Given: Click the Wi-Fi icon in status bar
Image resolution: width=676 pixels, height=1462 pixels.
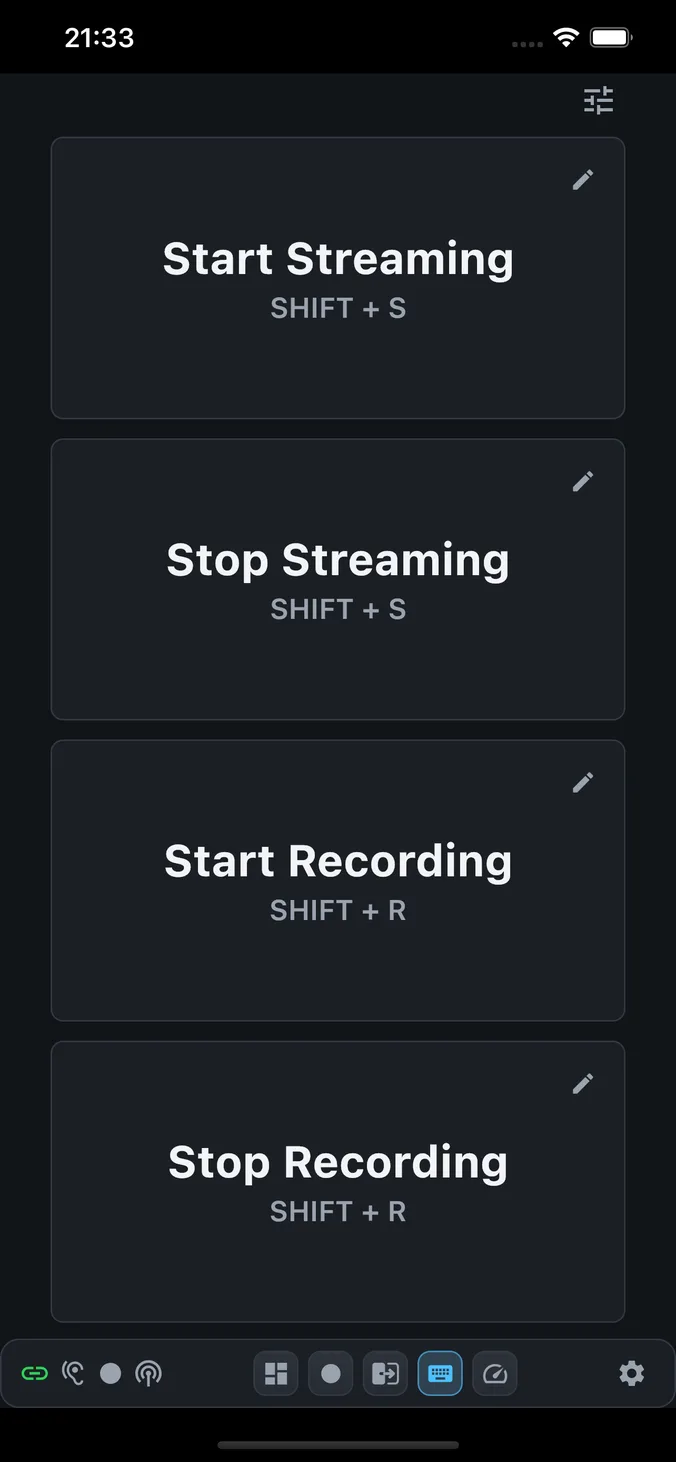Looking at the screenshot, I should pos(566,38).
